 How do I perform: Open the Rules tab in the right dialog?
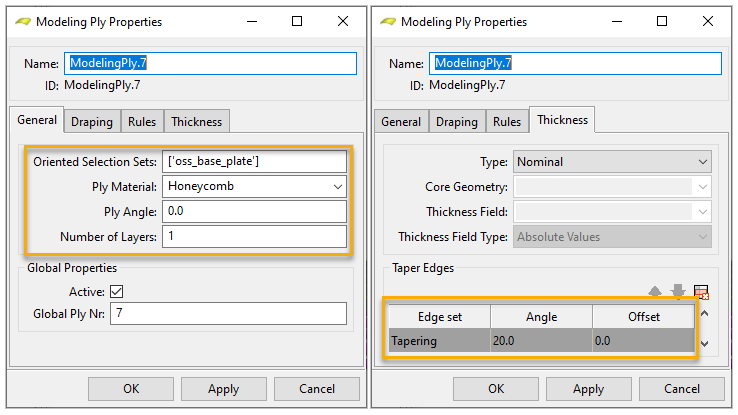pyautogui.click(x=507, y=122)
